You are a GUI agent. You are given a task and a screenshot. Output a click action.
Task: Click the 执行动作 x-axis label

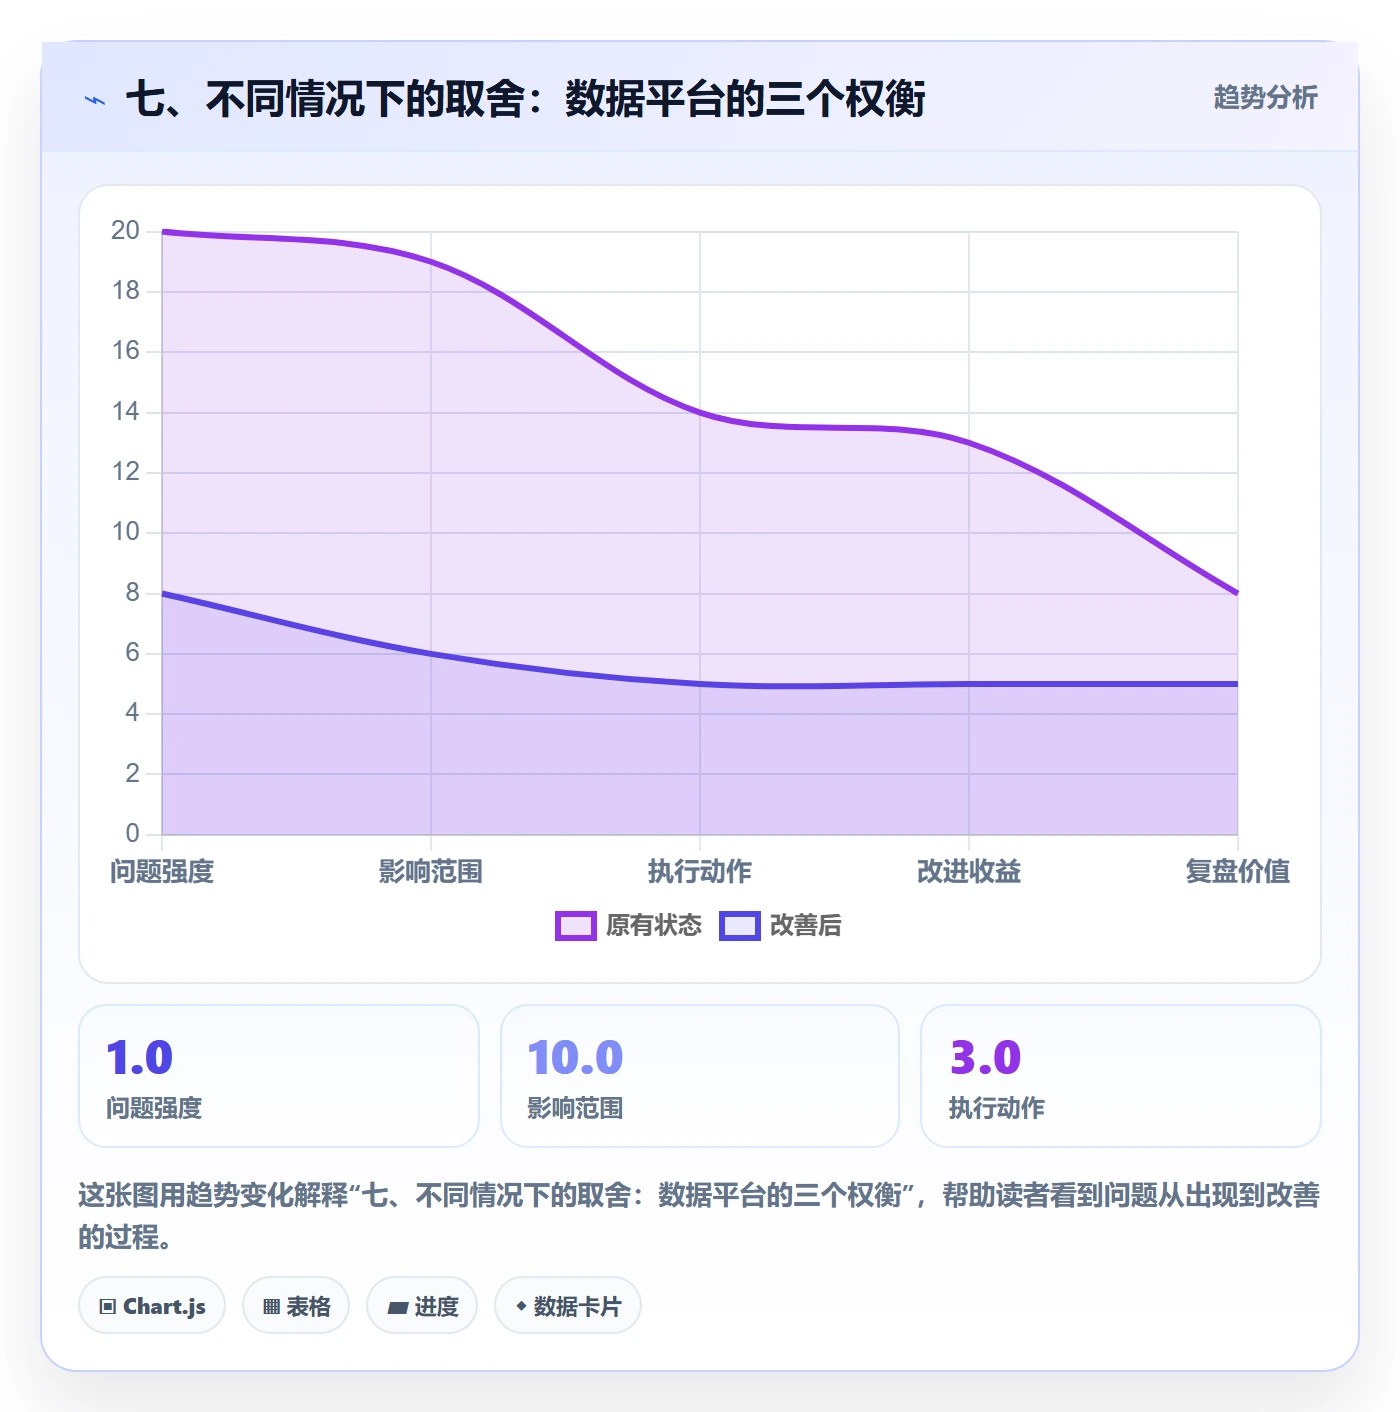pos(700,872)
